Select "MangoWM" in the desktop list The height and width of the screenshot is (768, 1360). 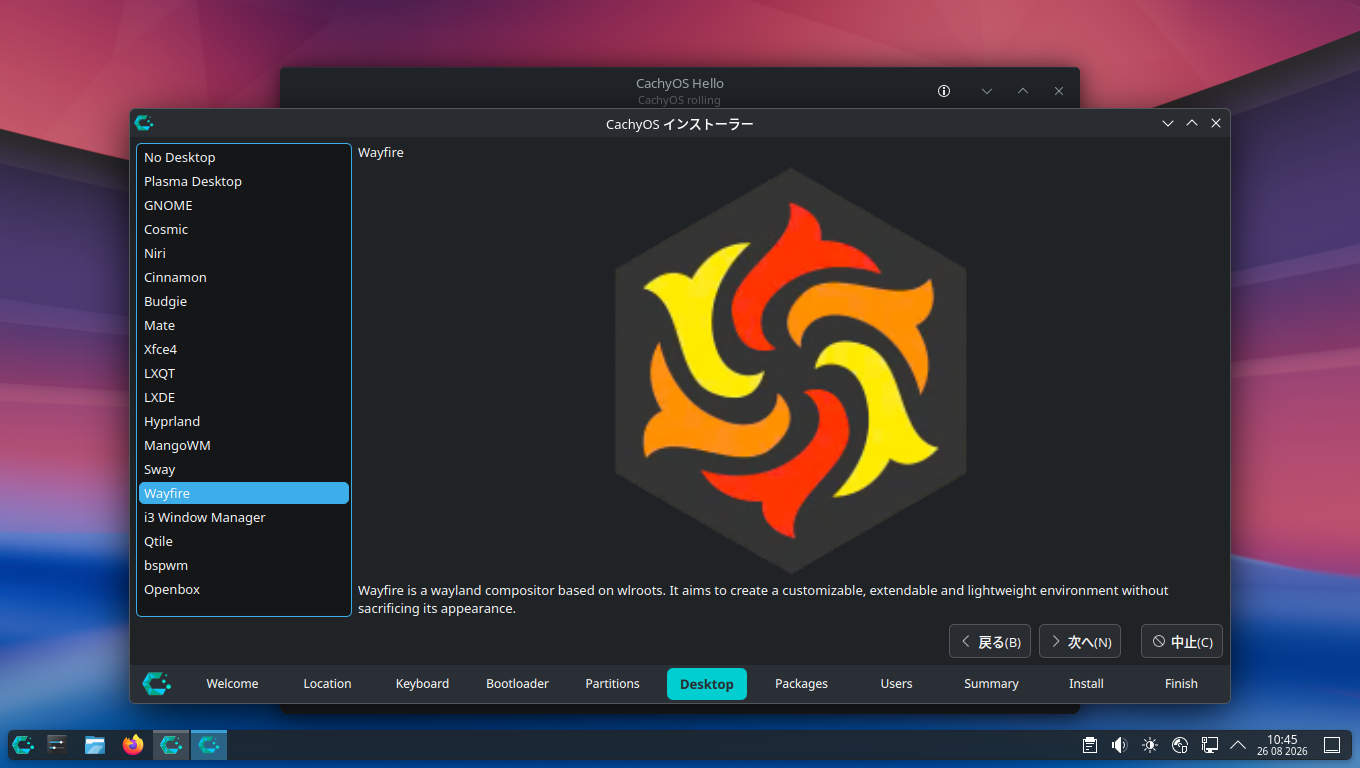tap(244, 445)
